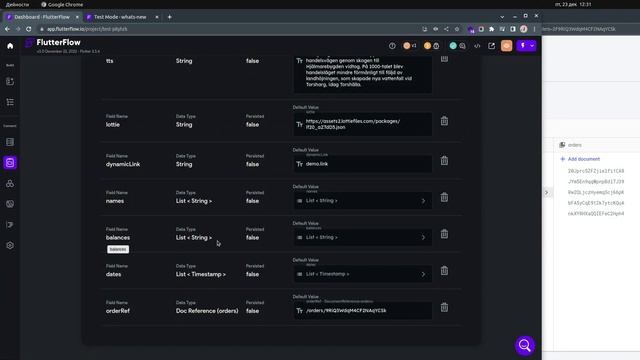Click the FlutterFlow logo title
This screenshot has width=640, height=360.
[58, 42]
